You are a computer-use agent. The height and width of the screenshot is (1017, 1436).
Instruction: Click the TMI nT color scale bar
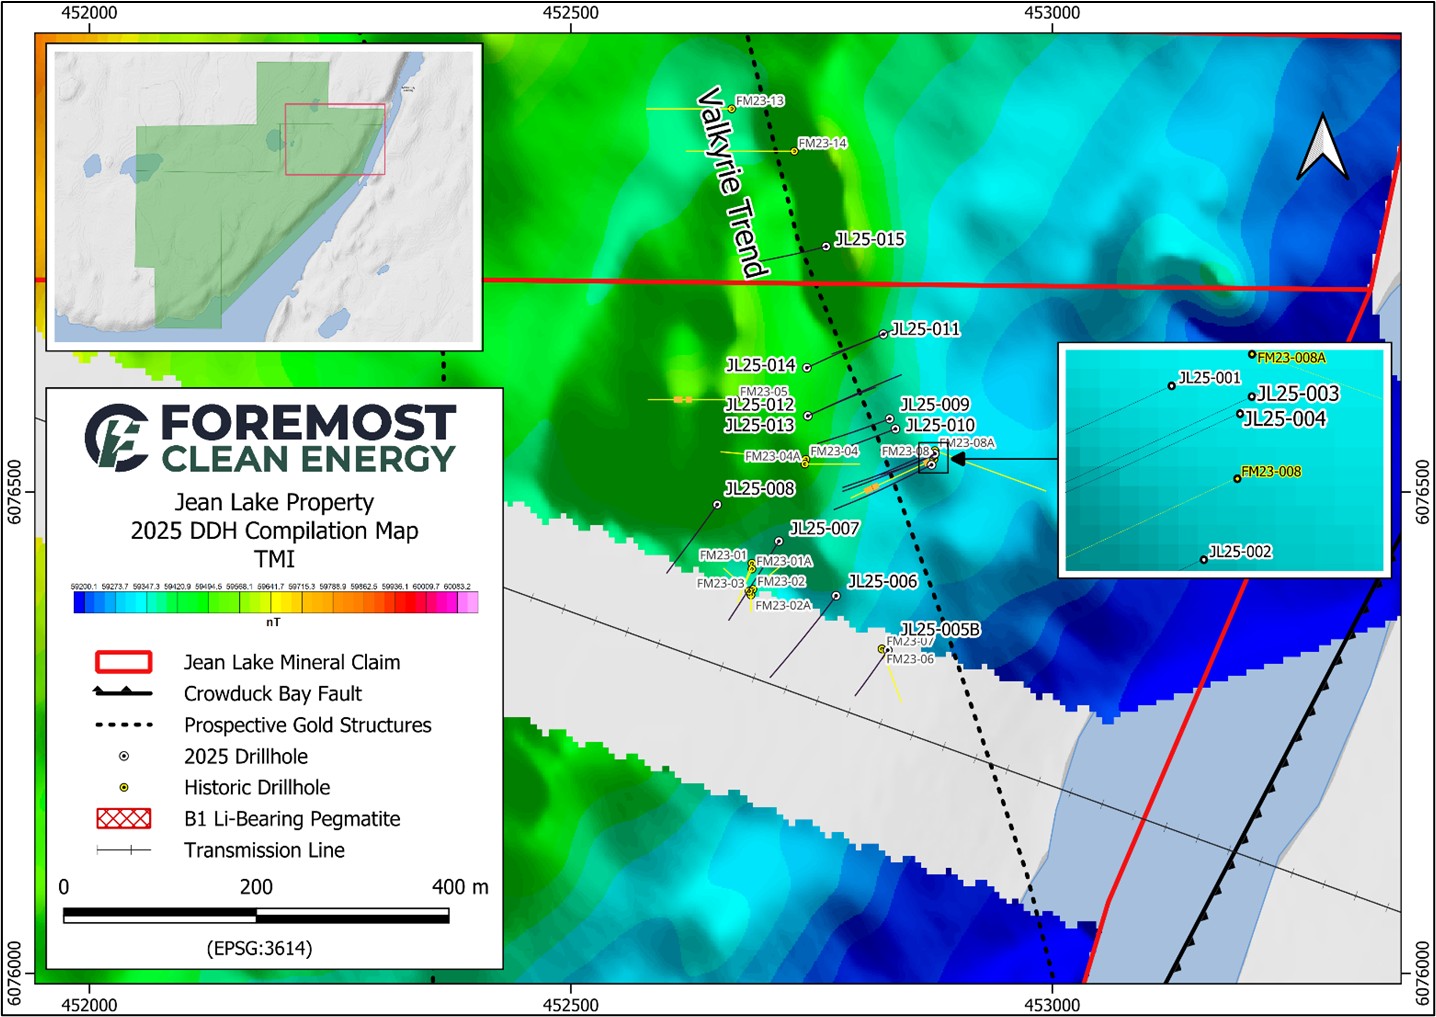pos(273,604)
